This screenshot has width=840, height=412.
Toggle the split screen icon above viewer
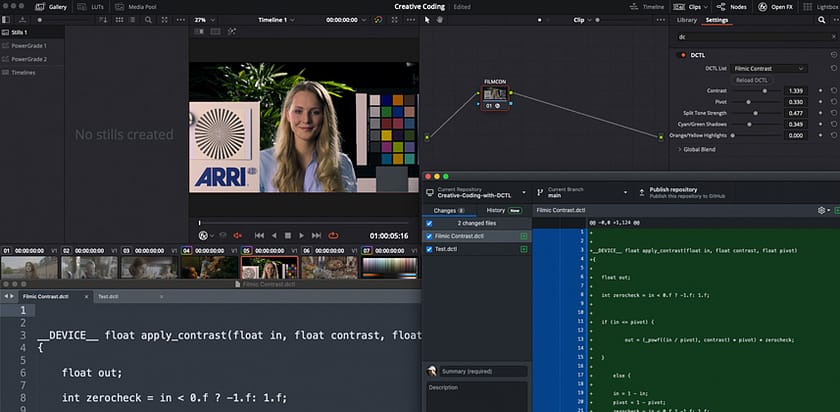coord(215,32)
